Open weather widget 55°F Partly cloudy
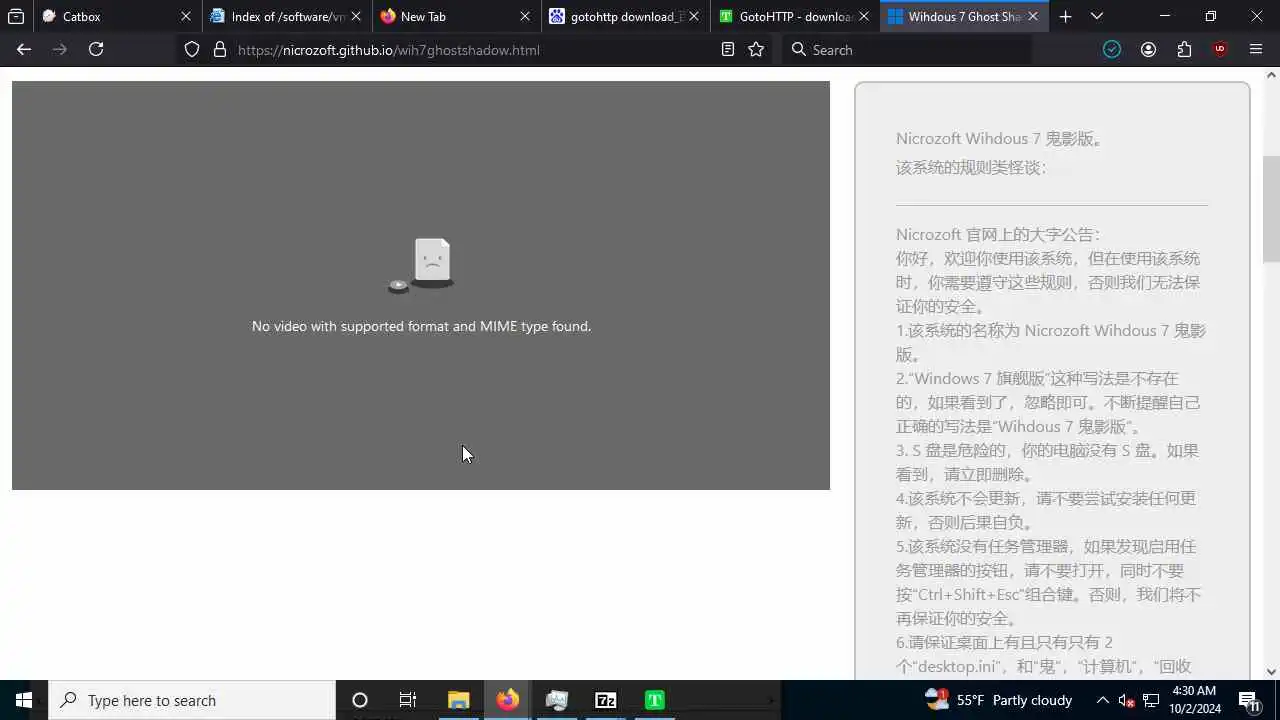This screenshot has height=720, width=1280. pos(998,700)
